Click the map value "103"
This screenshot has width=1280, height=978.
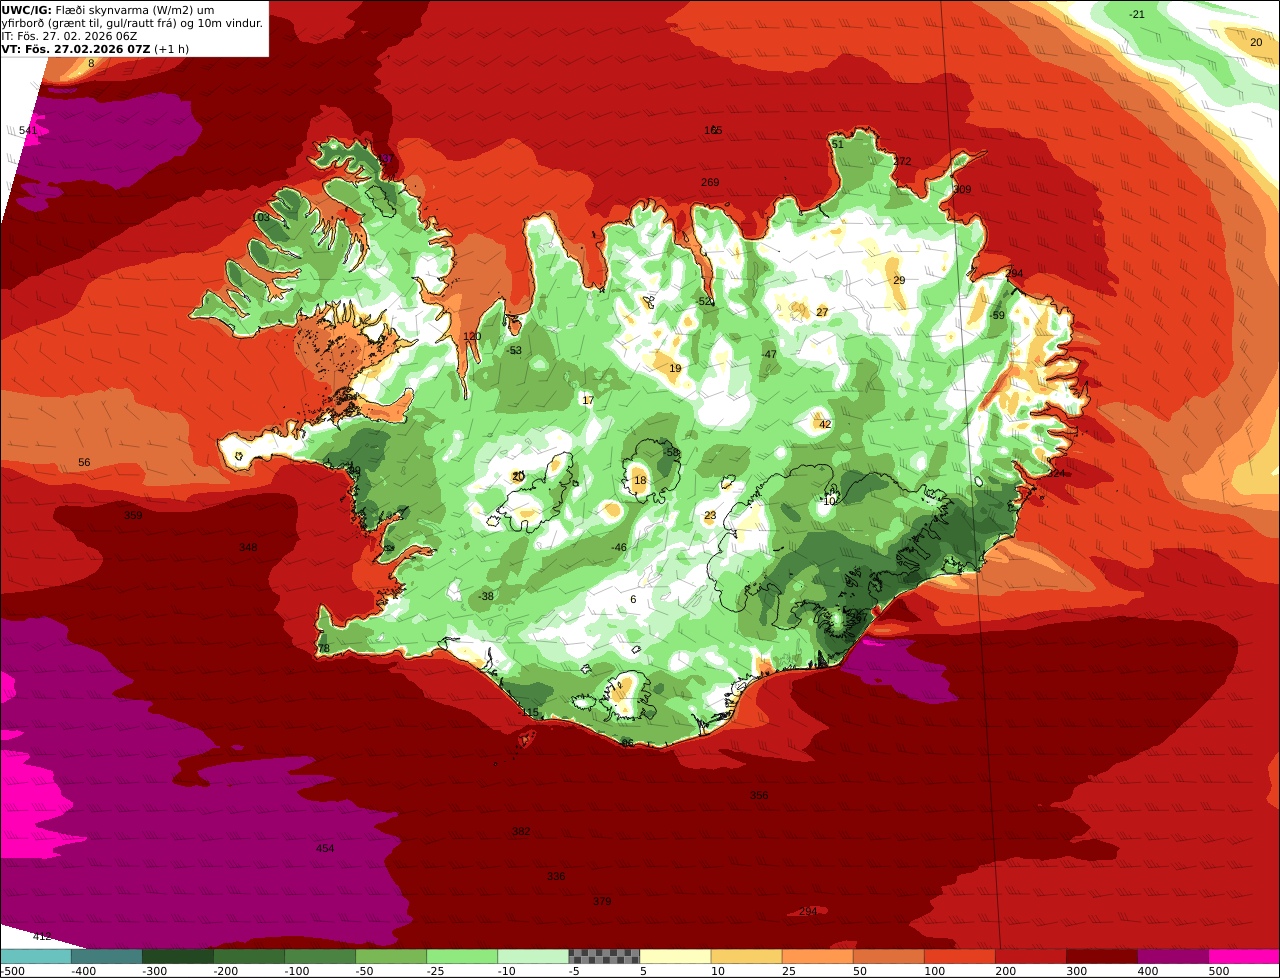pos(260,217)
